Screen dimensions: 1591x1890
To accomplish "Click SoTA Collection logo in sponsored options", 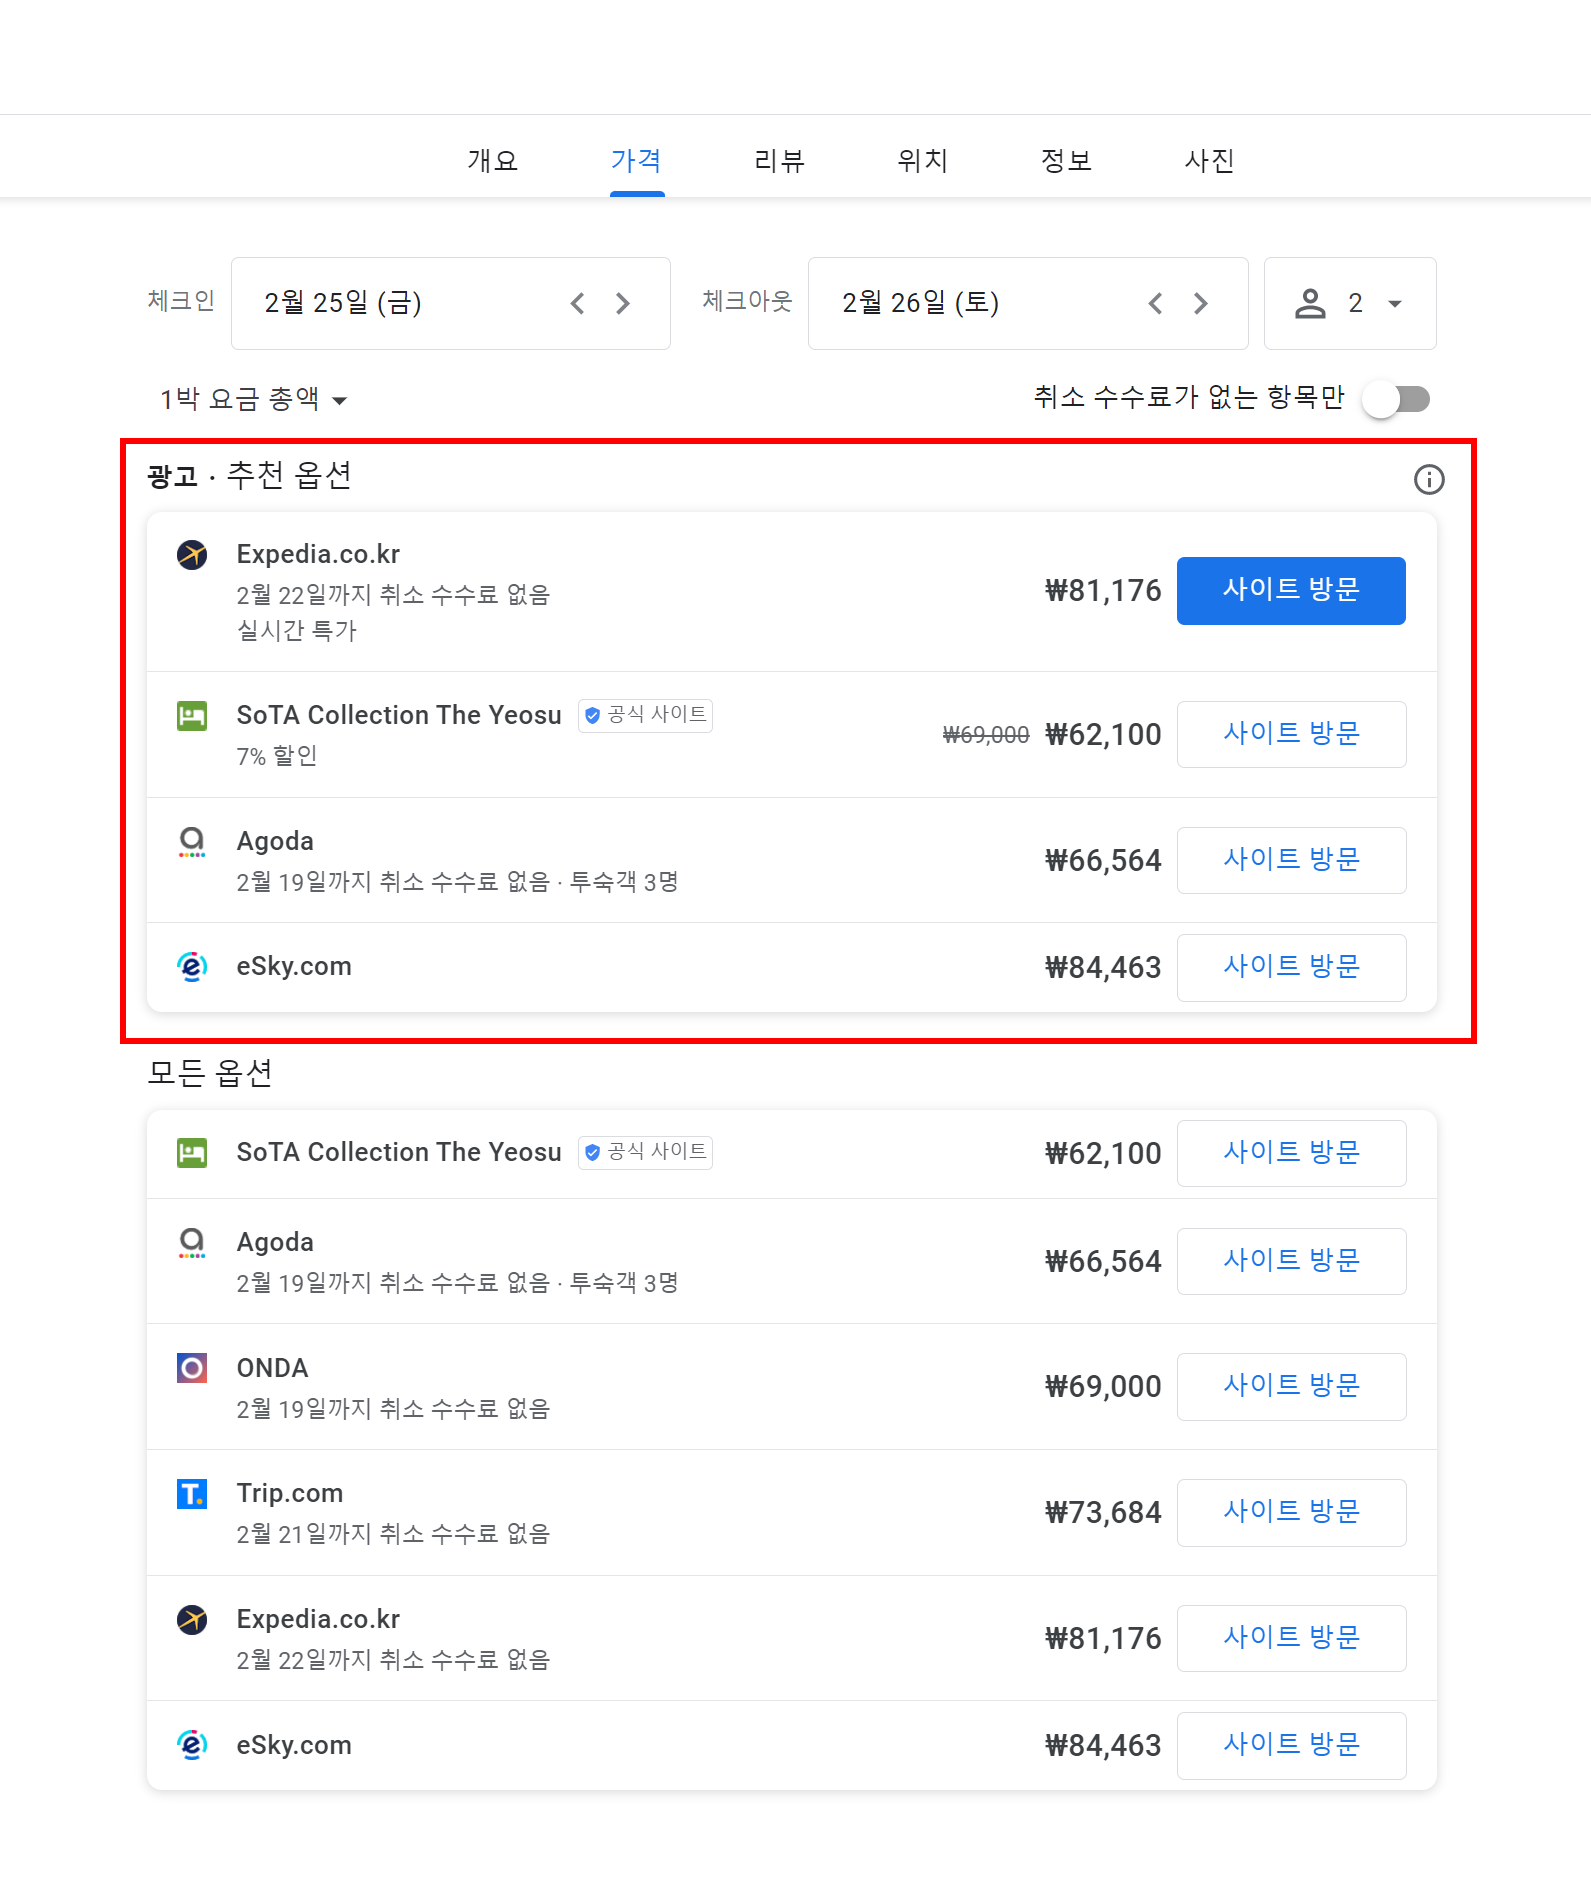I will coord(192,715).
